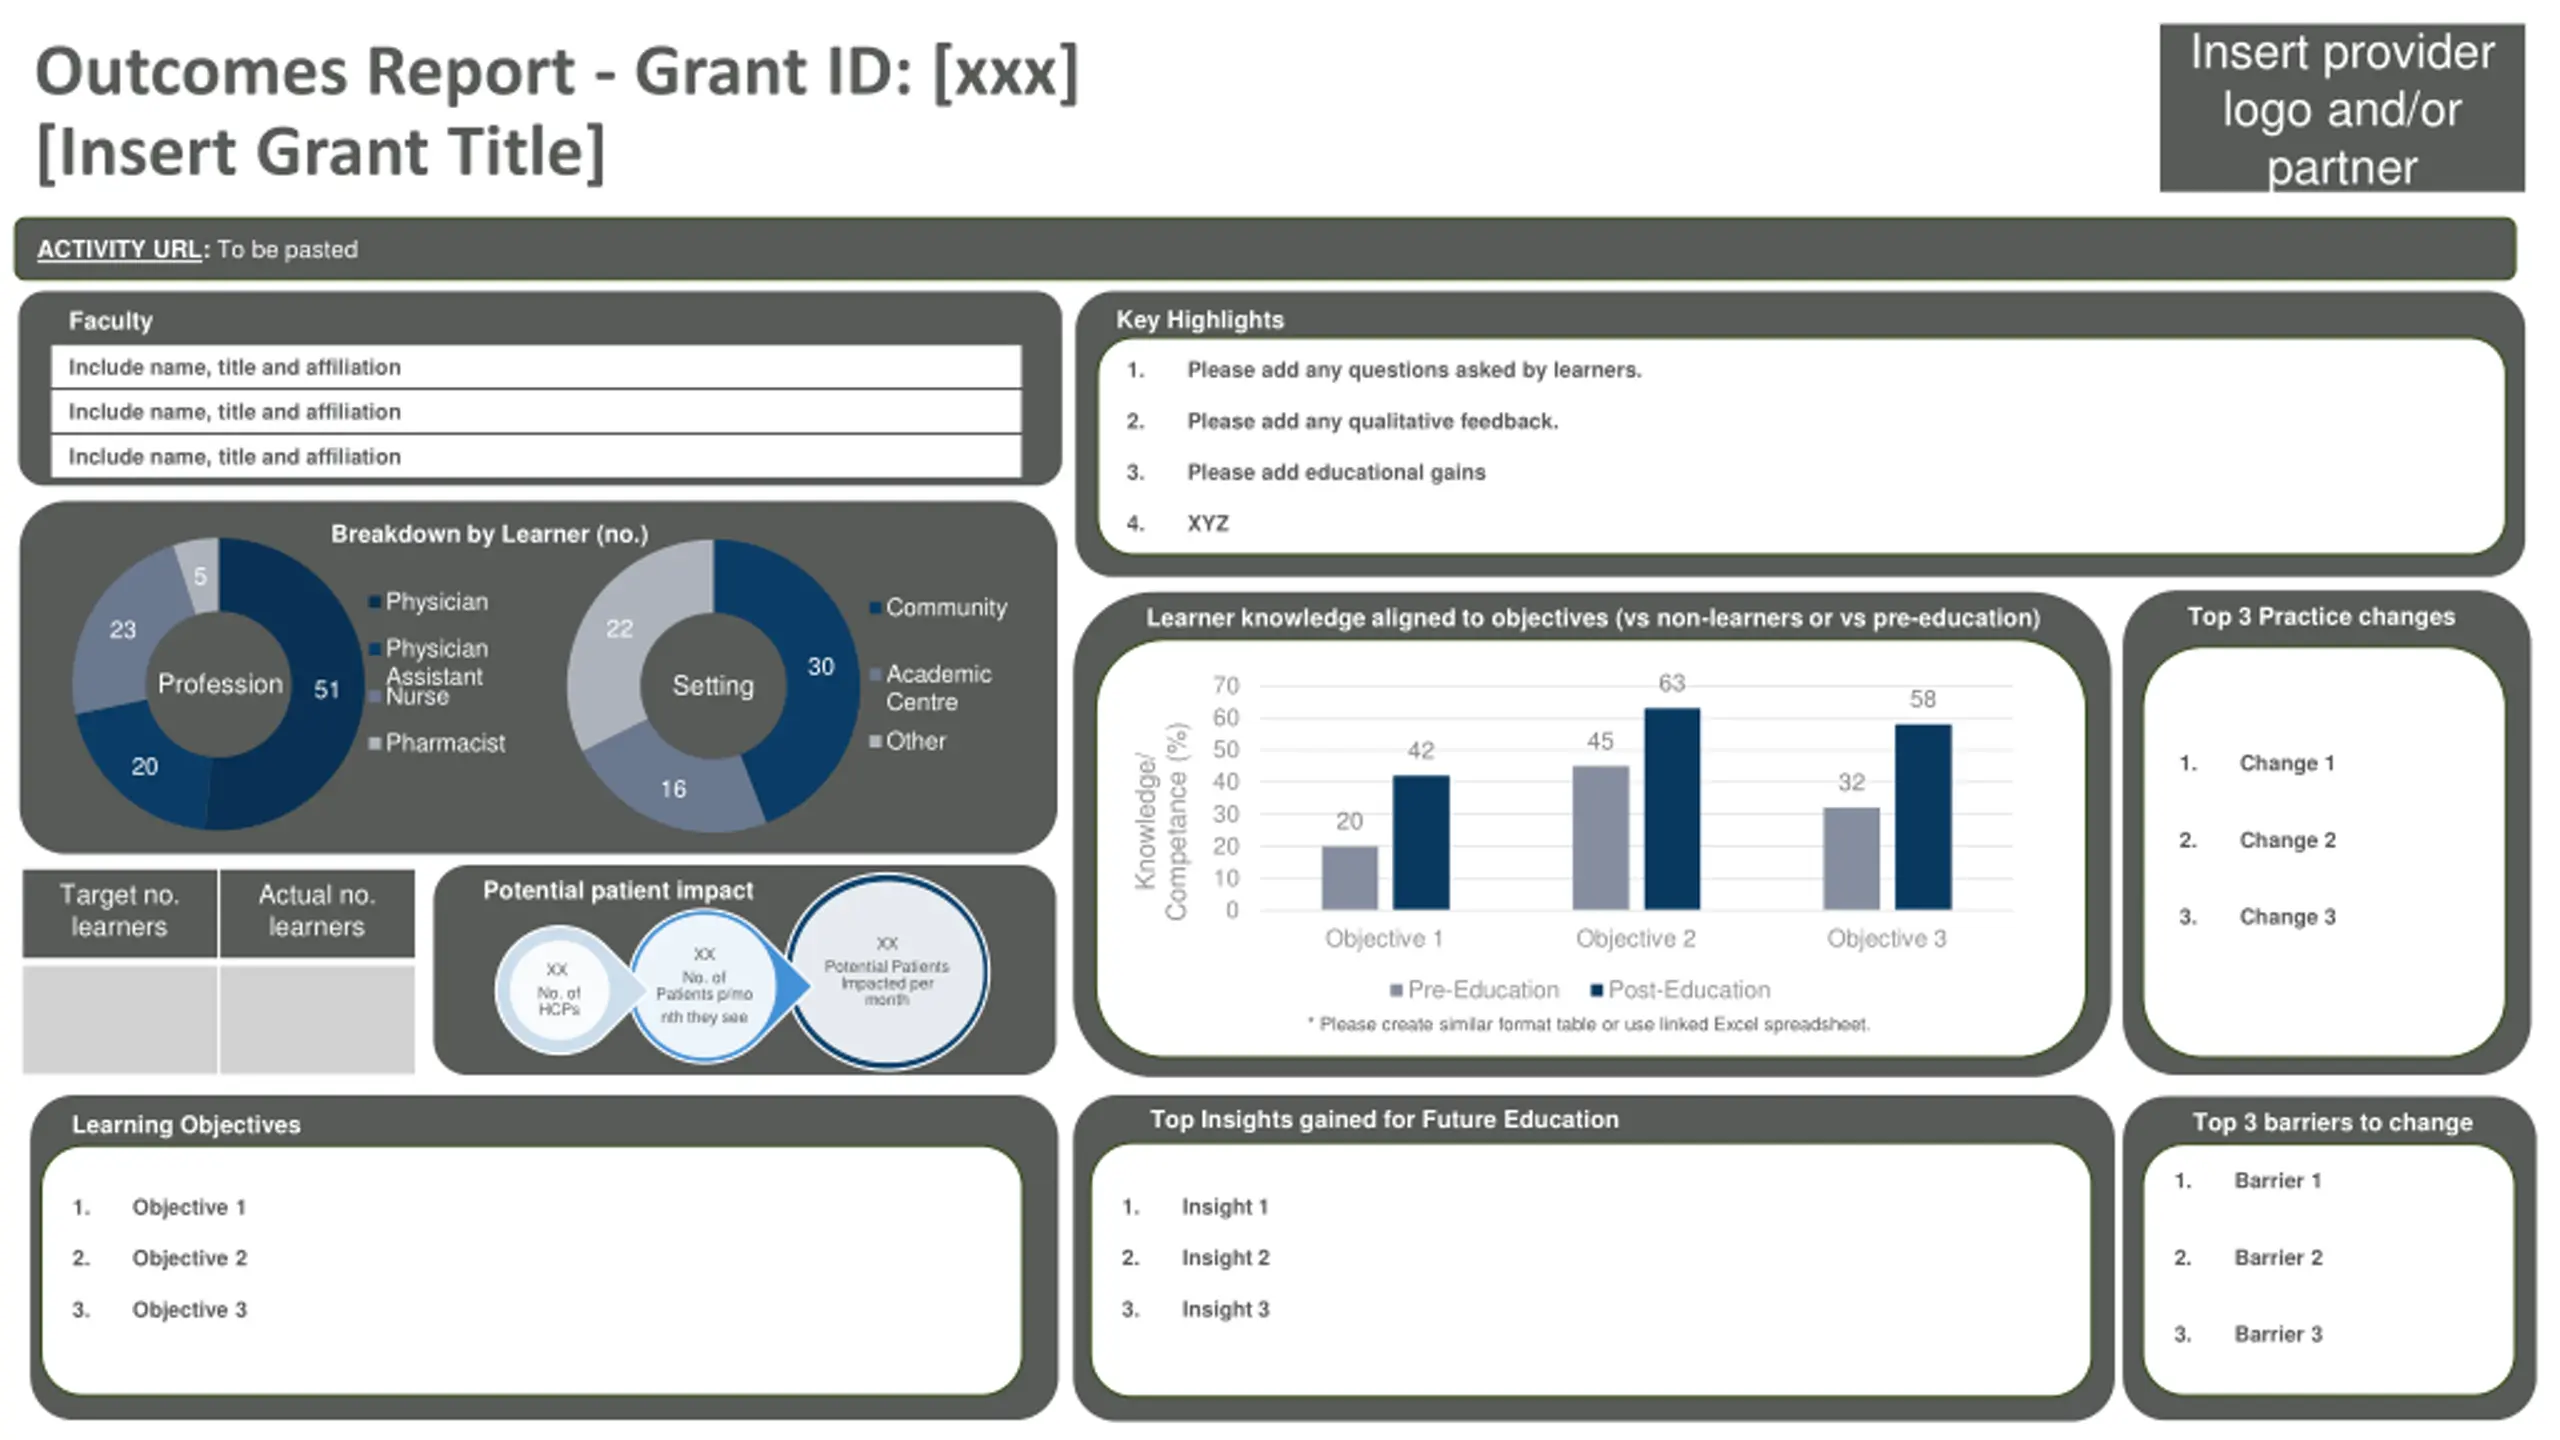Select the Change 2 list item
Viewport: 2560px width, 1440px height.
pos(2286,840)
